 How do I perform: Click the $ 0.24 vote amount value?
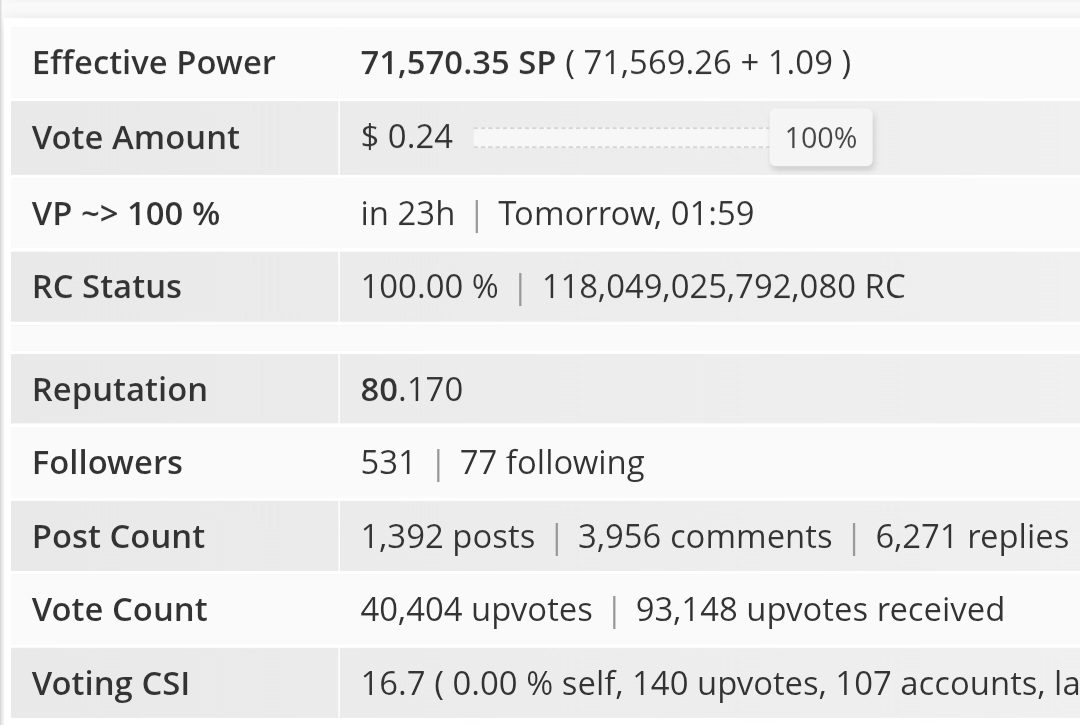pos(407,137)
